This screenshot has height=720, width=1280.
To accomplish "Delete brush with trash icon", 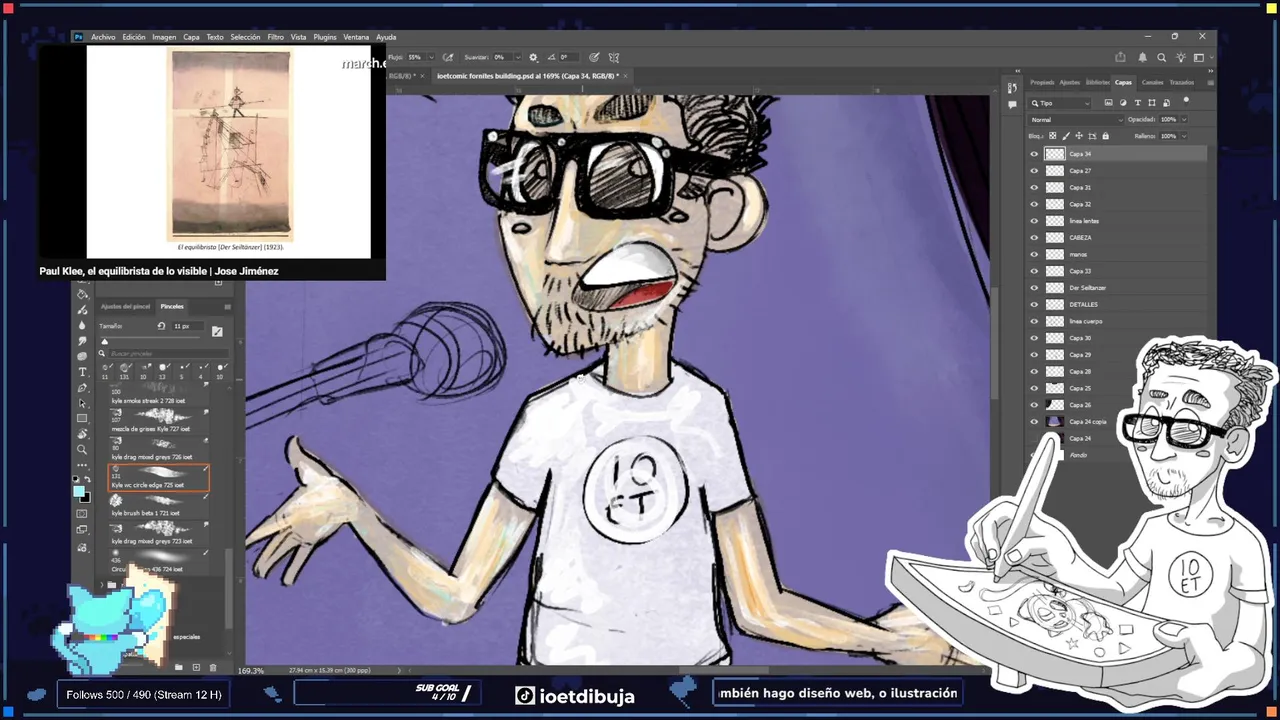I will click(212, 667).
